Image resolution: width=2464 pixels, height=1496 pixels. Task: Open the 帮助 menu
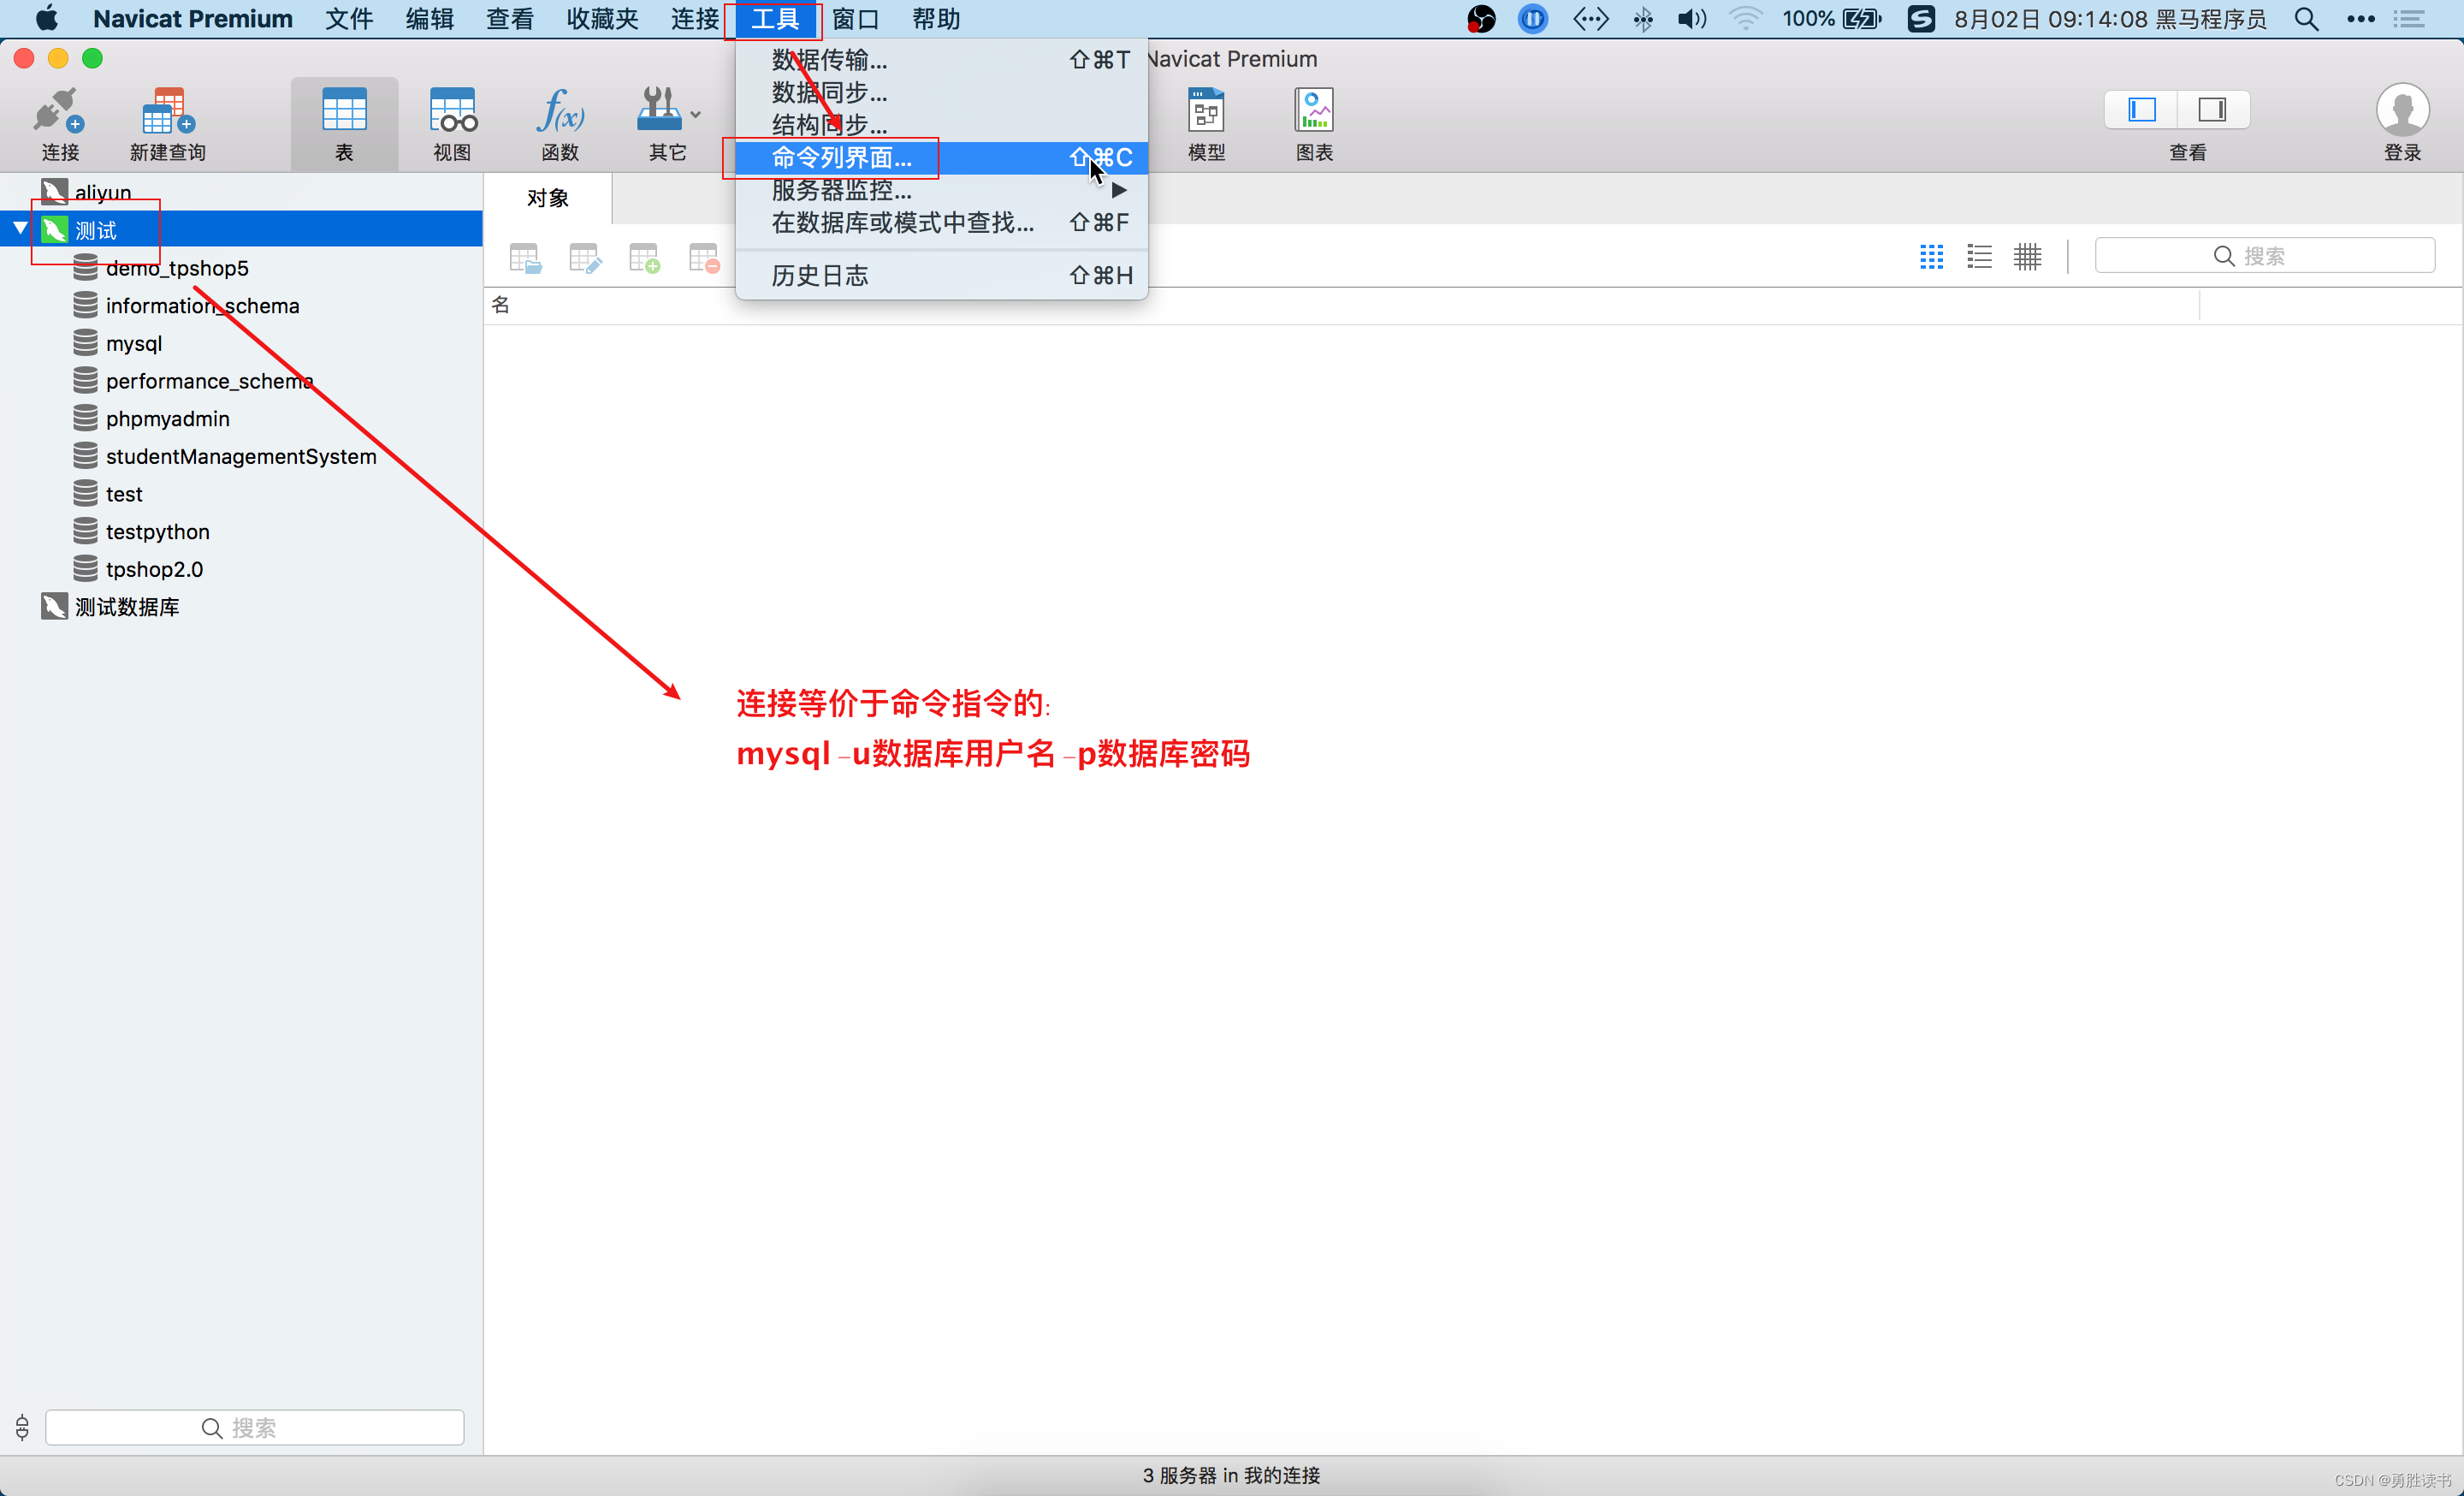click(x=936, y=19)
